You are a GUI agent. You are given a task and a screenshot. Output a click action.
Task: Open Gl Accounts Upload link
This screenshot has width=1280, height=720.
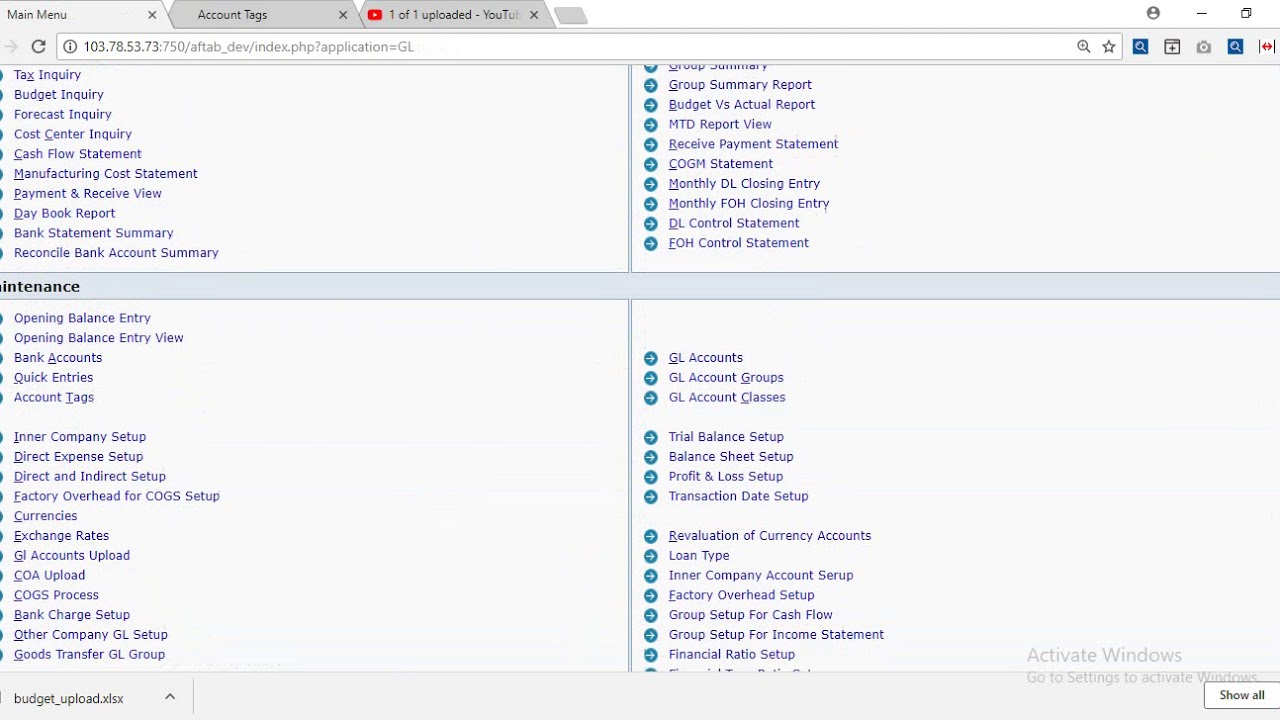72,556
